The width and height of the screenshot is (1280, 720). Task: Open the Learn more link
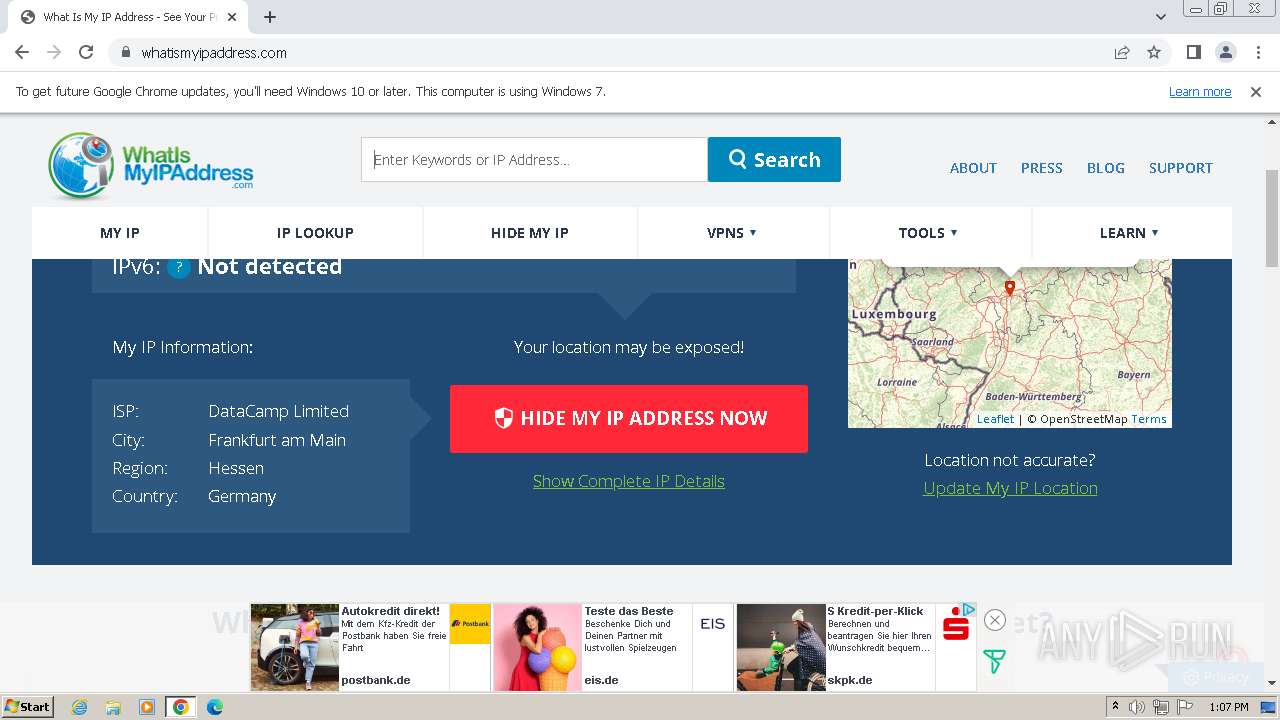coord(1200,92)
